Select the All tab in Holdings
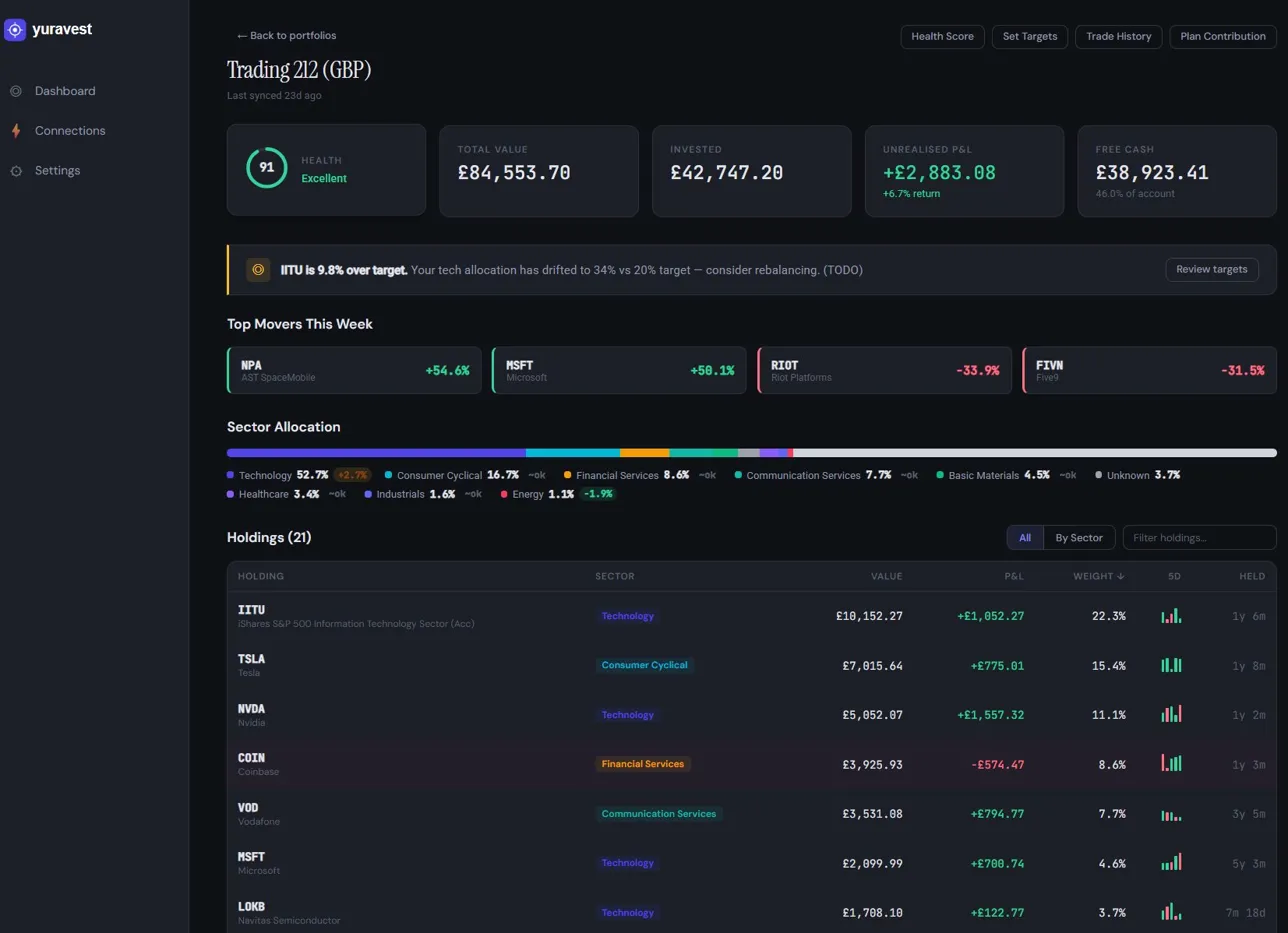This screenshot has width=1288, height=933. click(x=1024, y=537)
